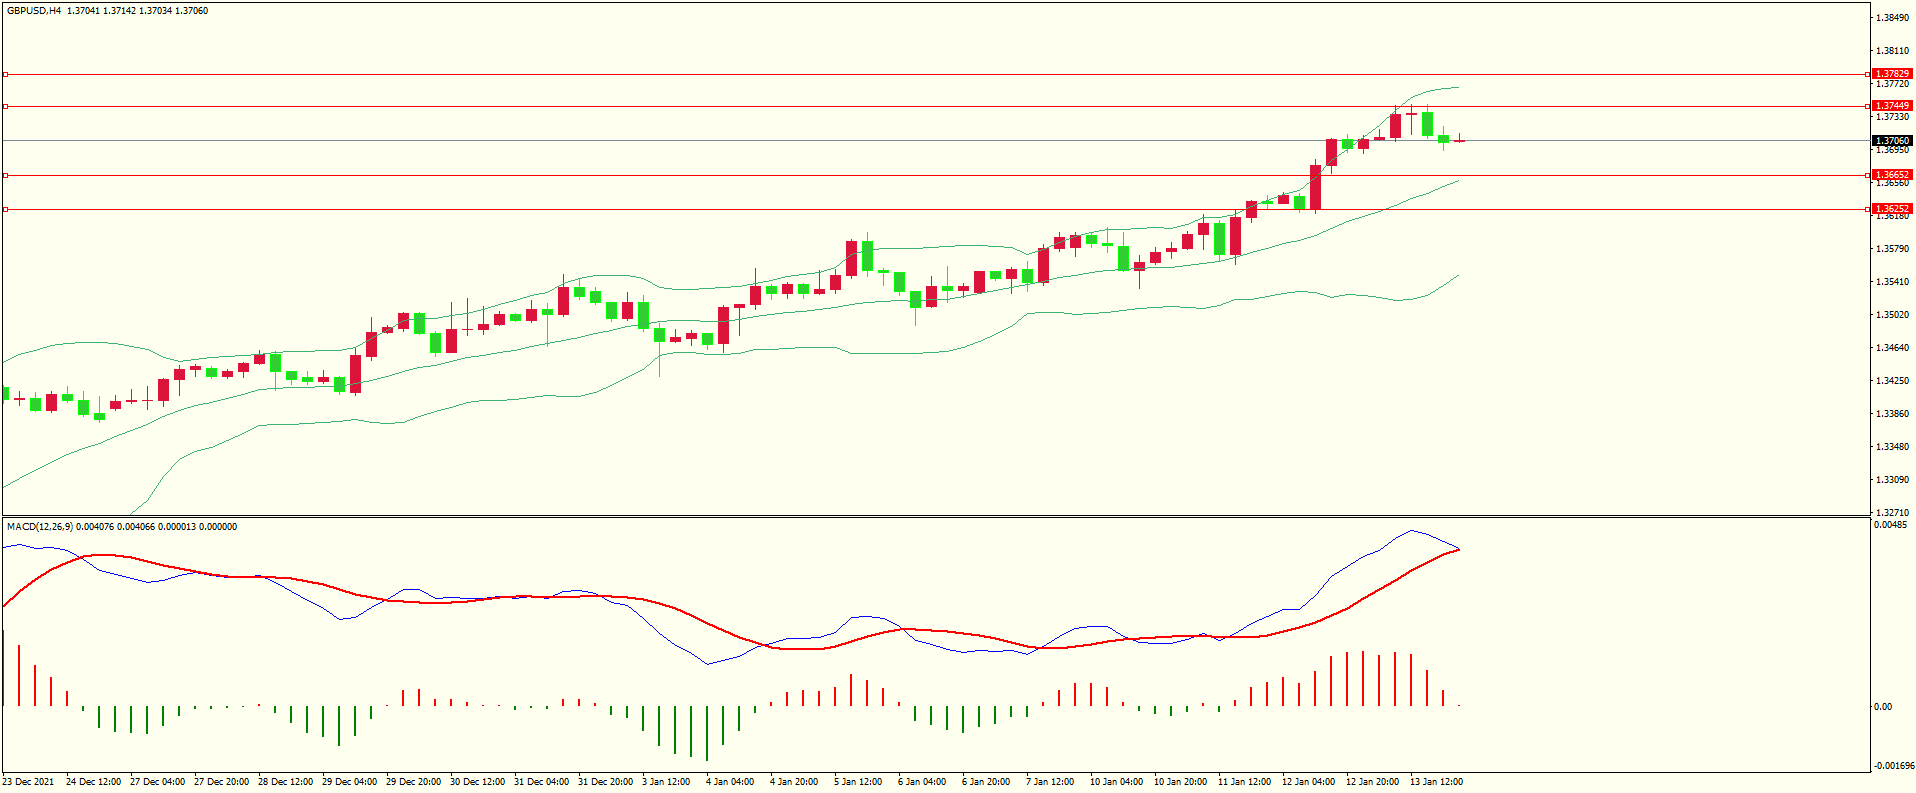Screen dimensions: 1916x793
Task: Click the "23 Dec 2021" date label
Action: tap(28, 782)
